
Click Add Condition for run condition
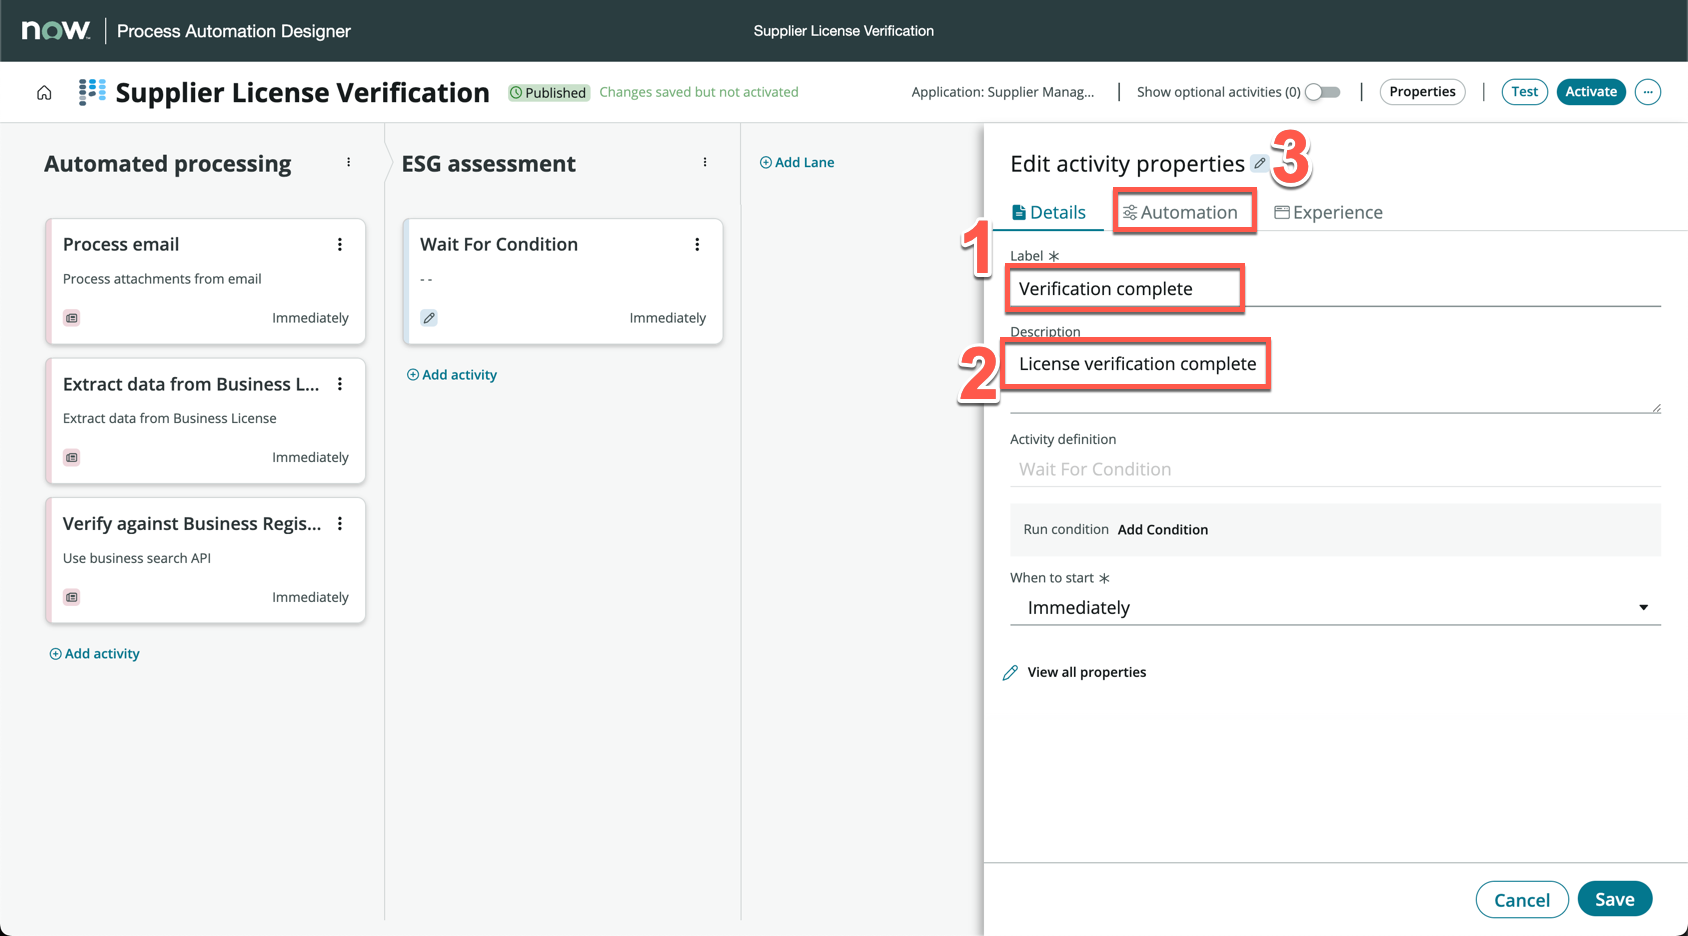(x=1162, y=530)
